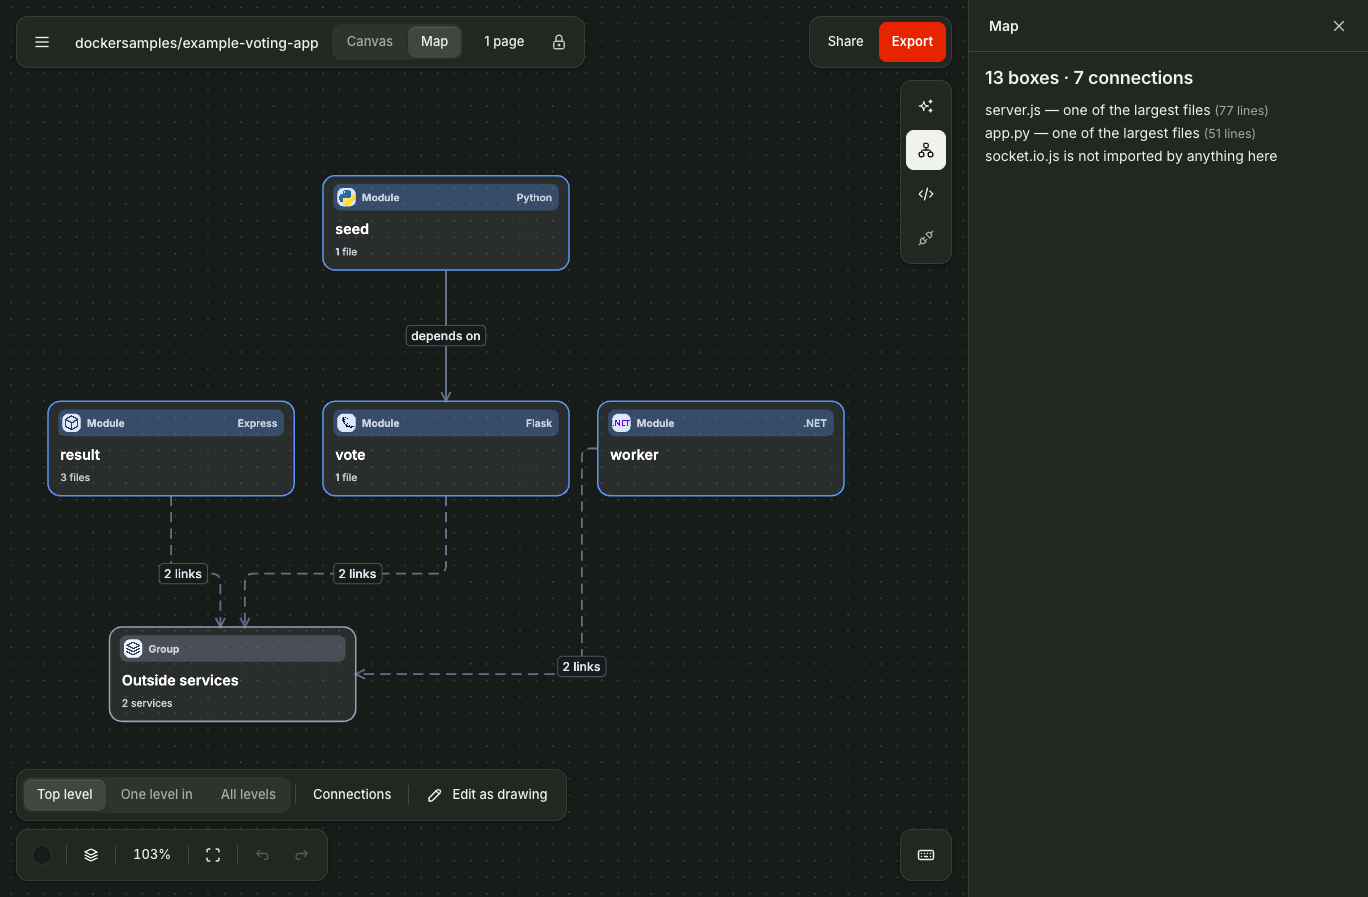Click '2 links' label on worker connection

point(582,667)
